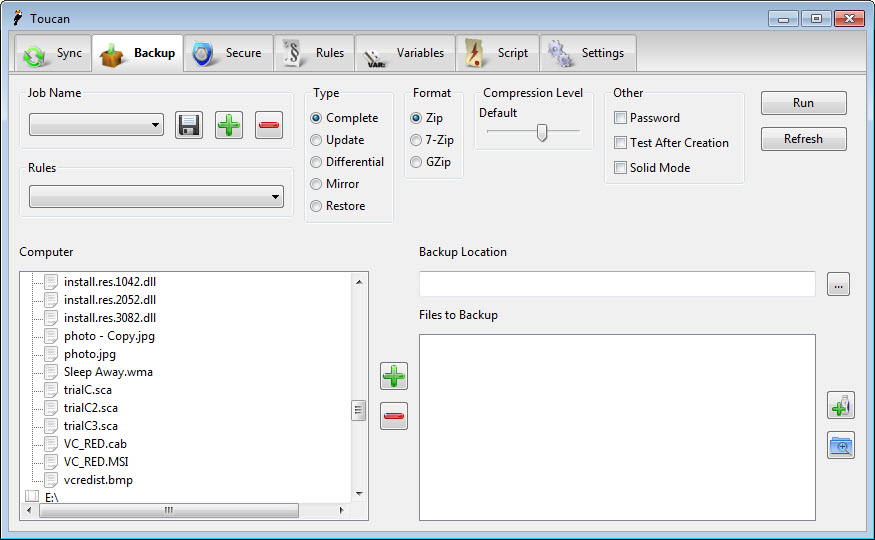Viewport: 875px width, 540px height.
Task: Click the Toucan bird icon in title bar
Action: pos(18,18)
